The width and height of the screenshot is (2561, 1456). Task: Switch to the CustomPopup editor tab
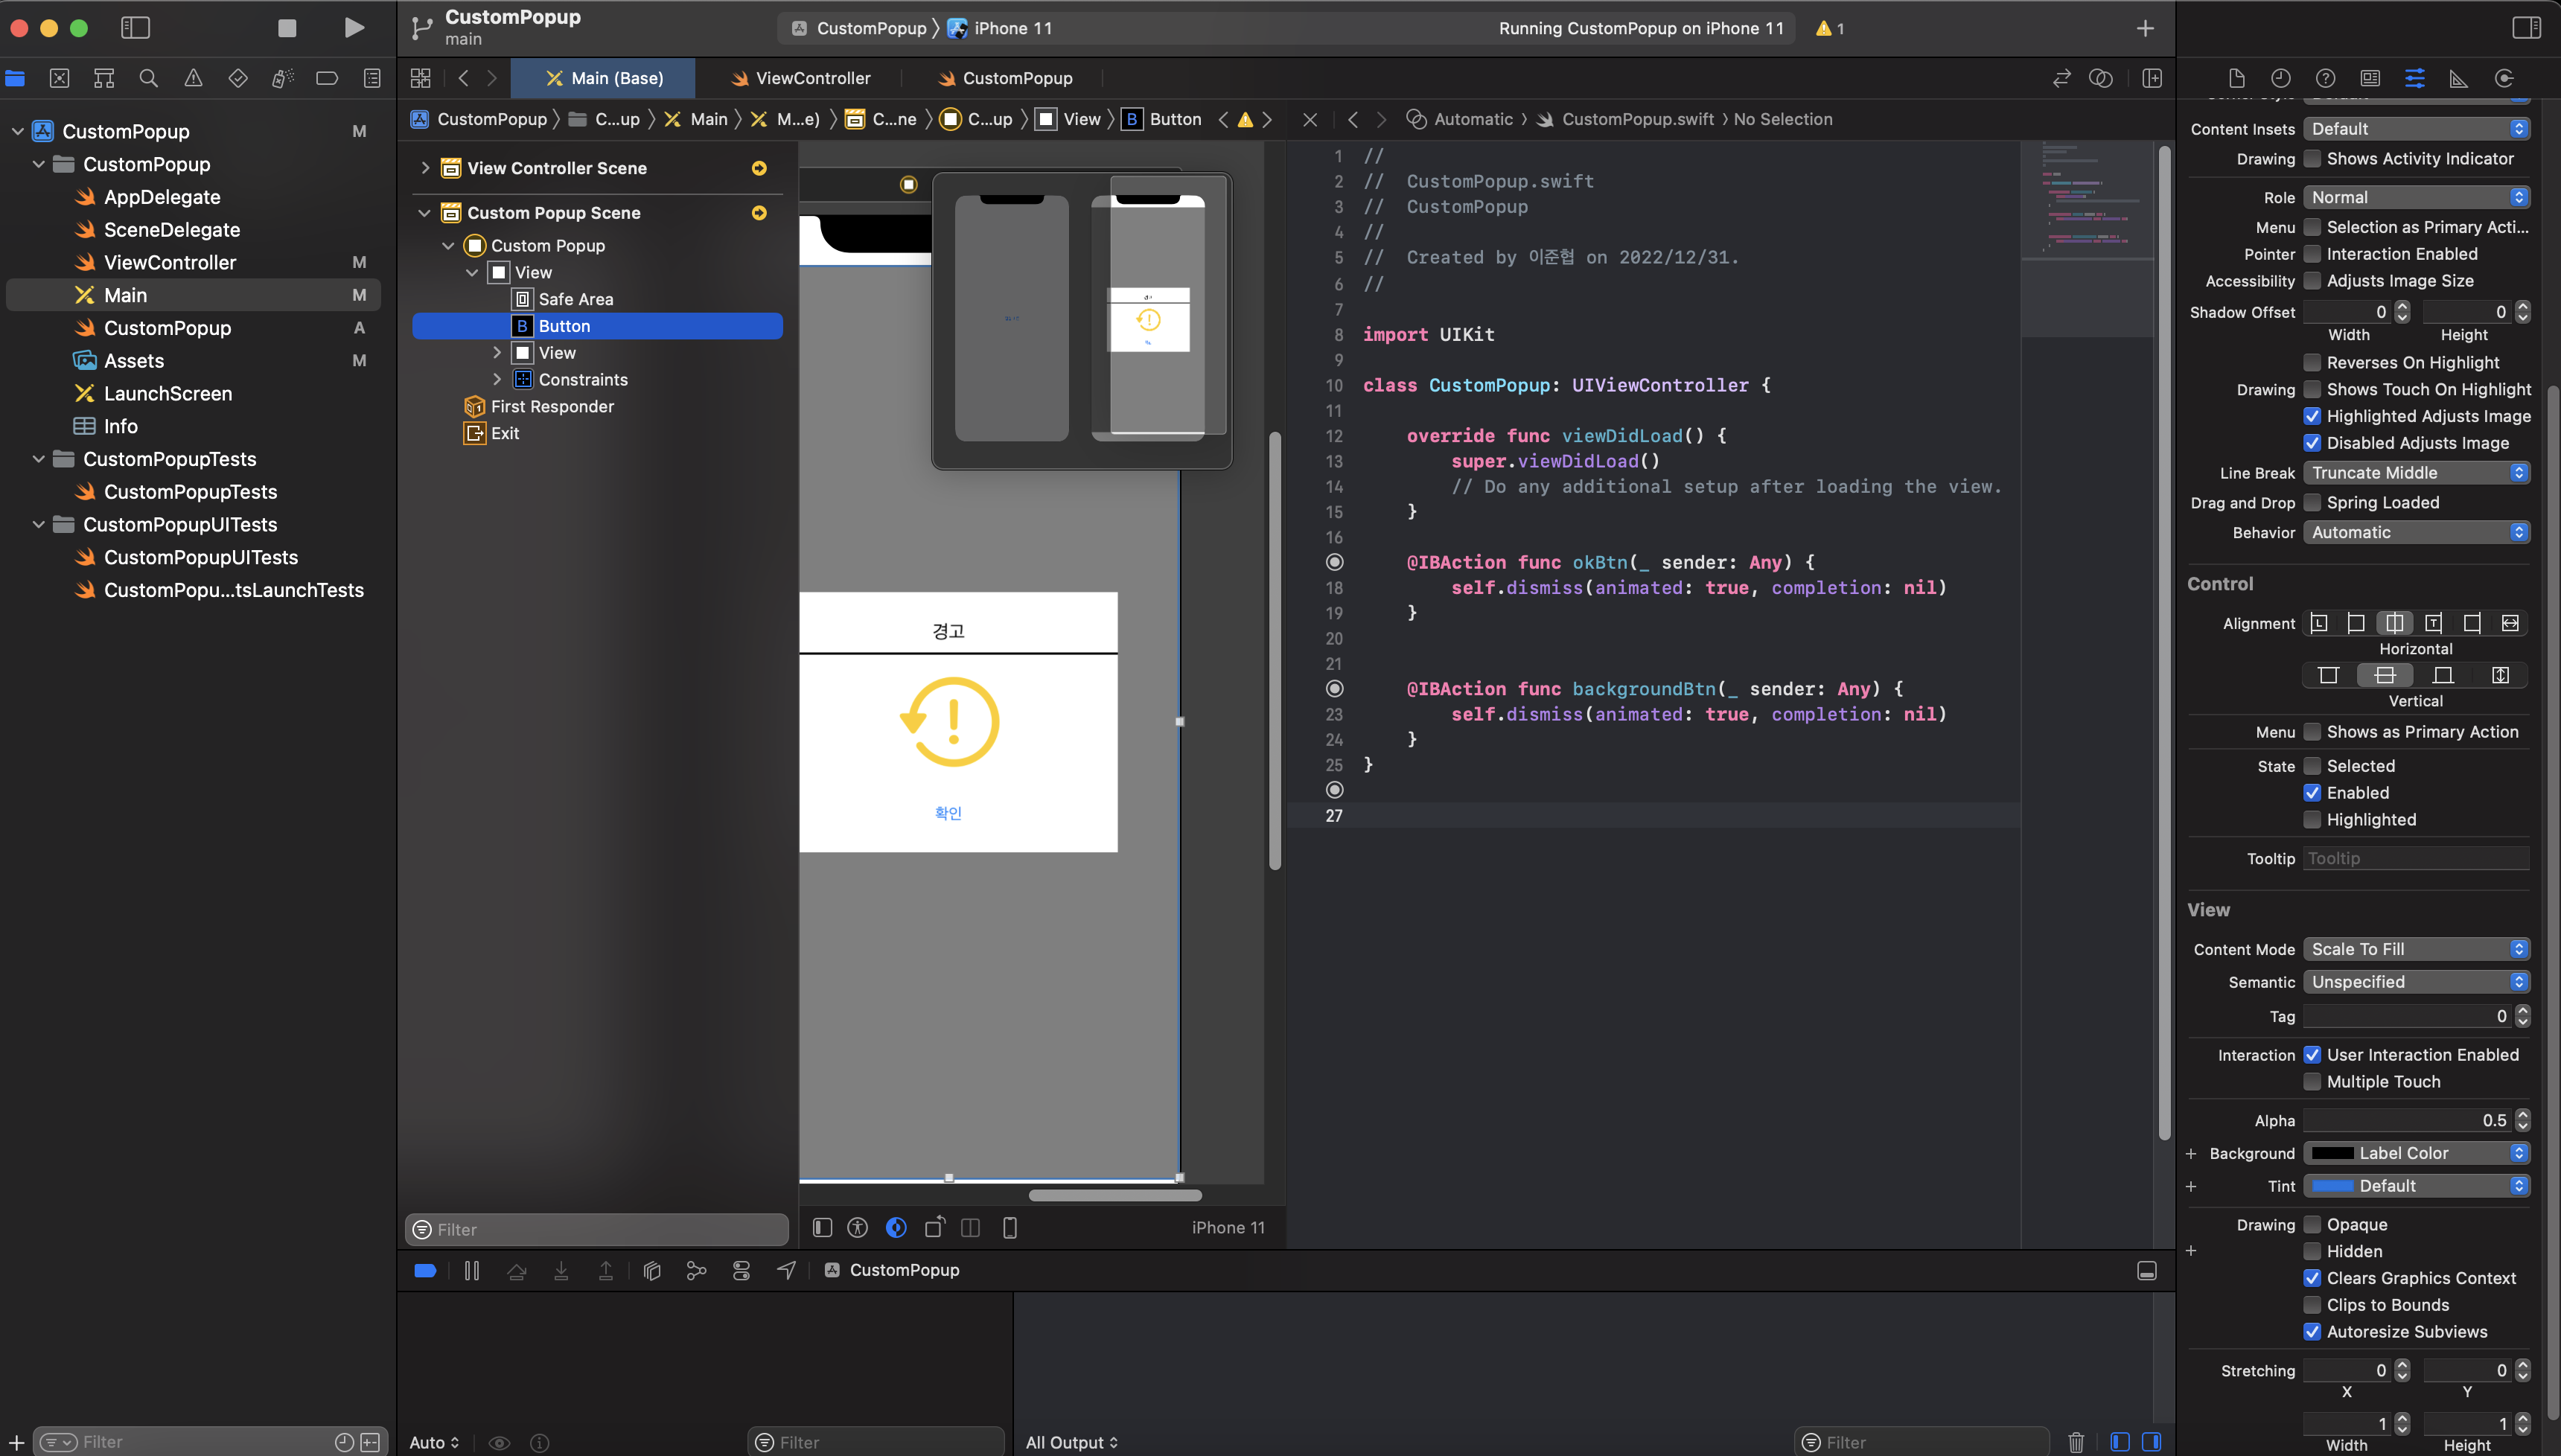click(x=1005, y=78)
